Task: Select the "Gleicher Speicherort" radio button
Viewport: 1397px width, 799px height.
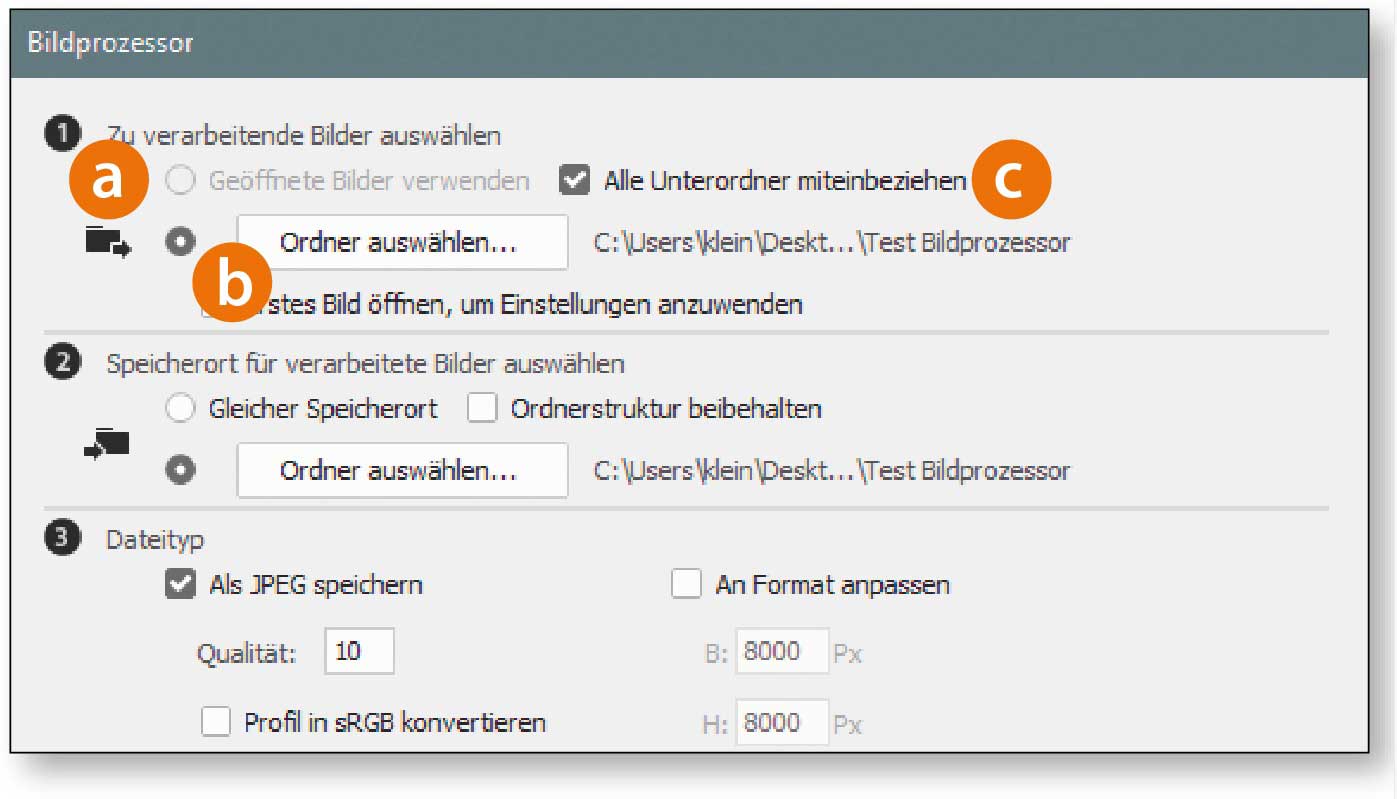Action: (181, 409)
